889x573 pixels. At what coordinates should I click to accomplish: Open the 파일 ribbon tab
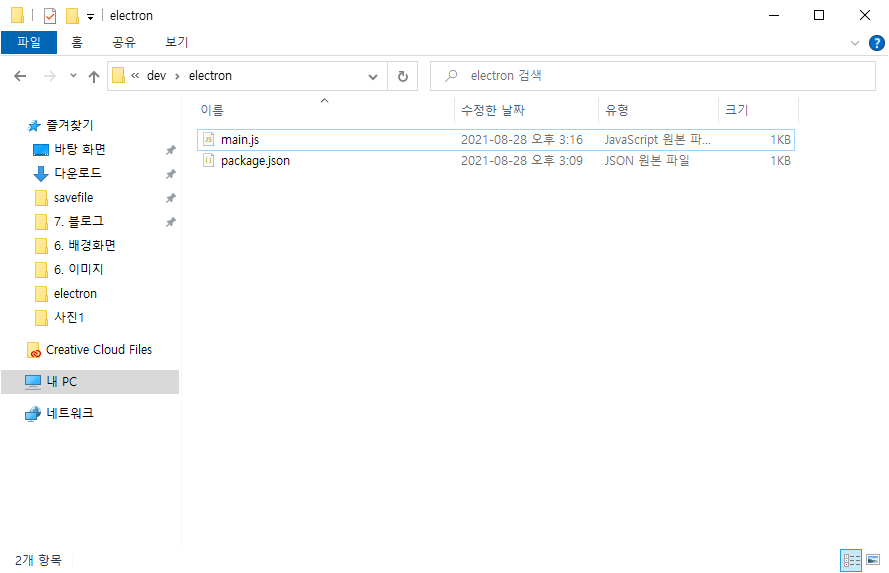(x=29, y=43)
